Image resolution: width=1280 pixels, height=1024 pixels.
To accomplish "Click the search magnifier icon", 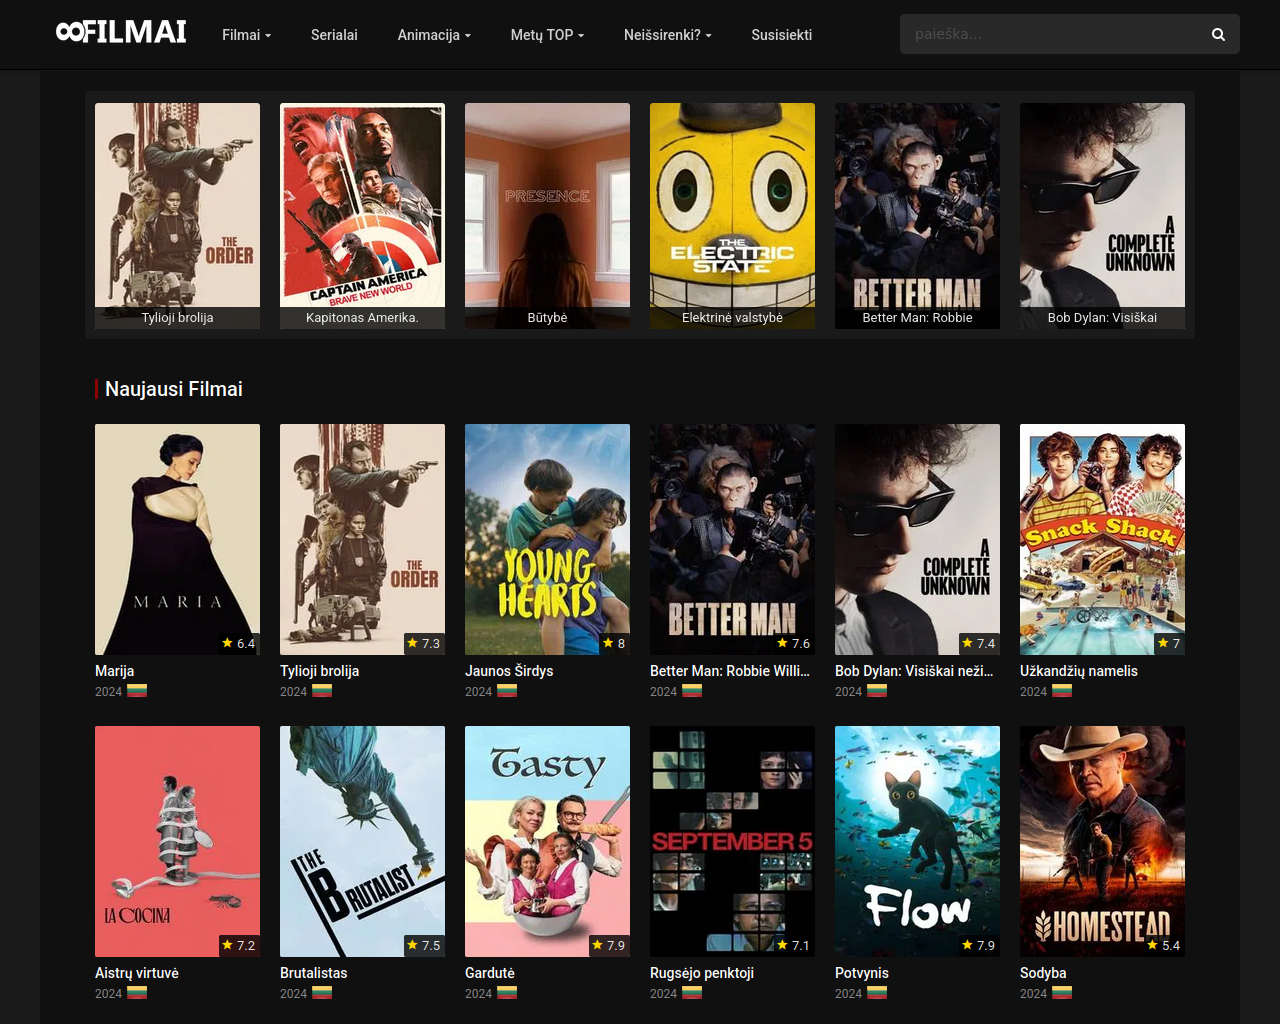I will tap(1218, 34).
